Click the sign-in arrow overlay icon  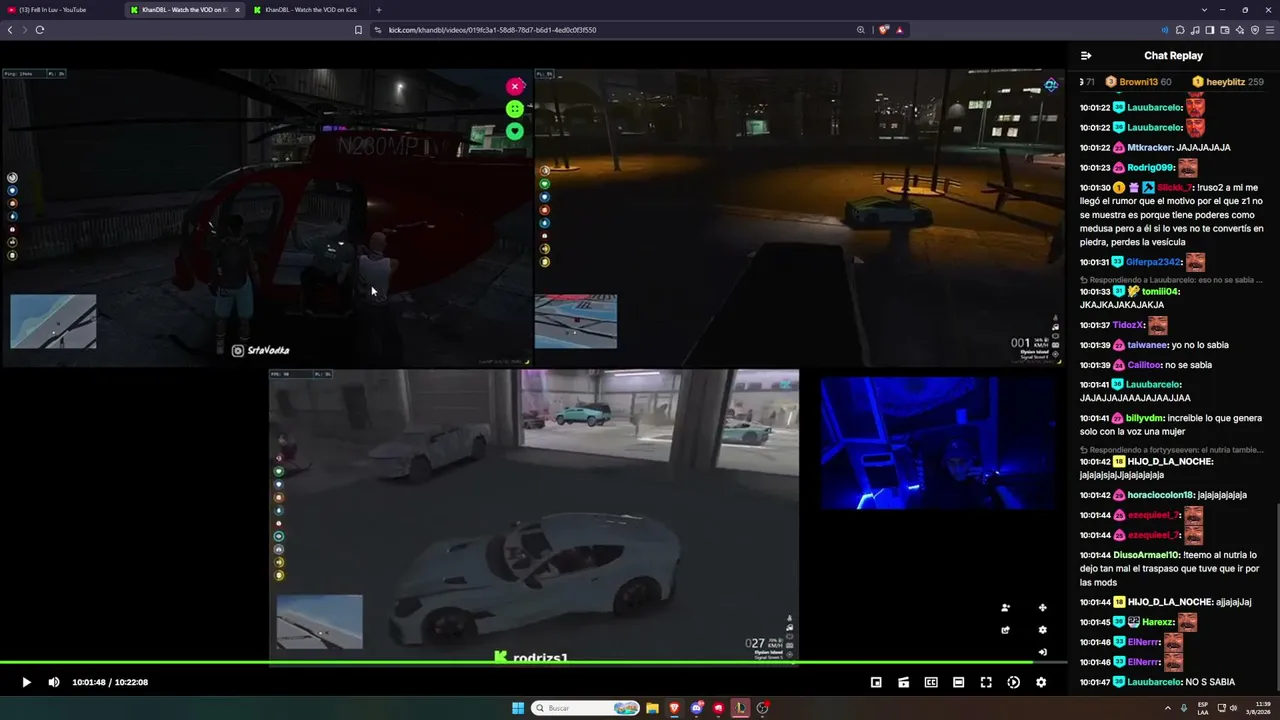point(1042,652)
